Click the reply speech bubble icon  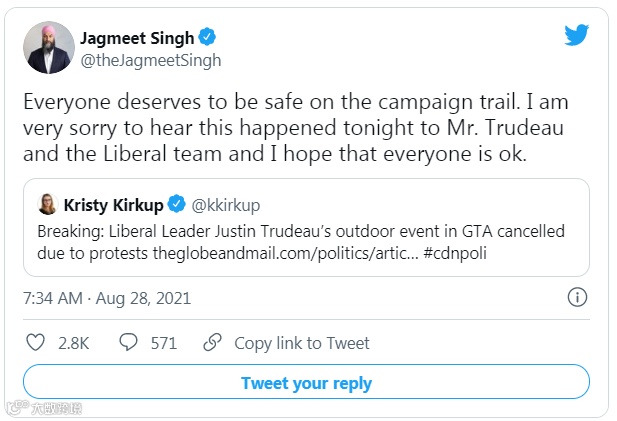point(129,343)
